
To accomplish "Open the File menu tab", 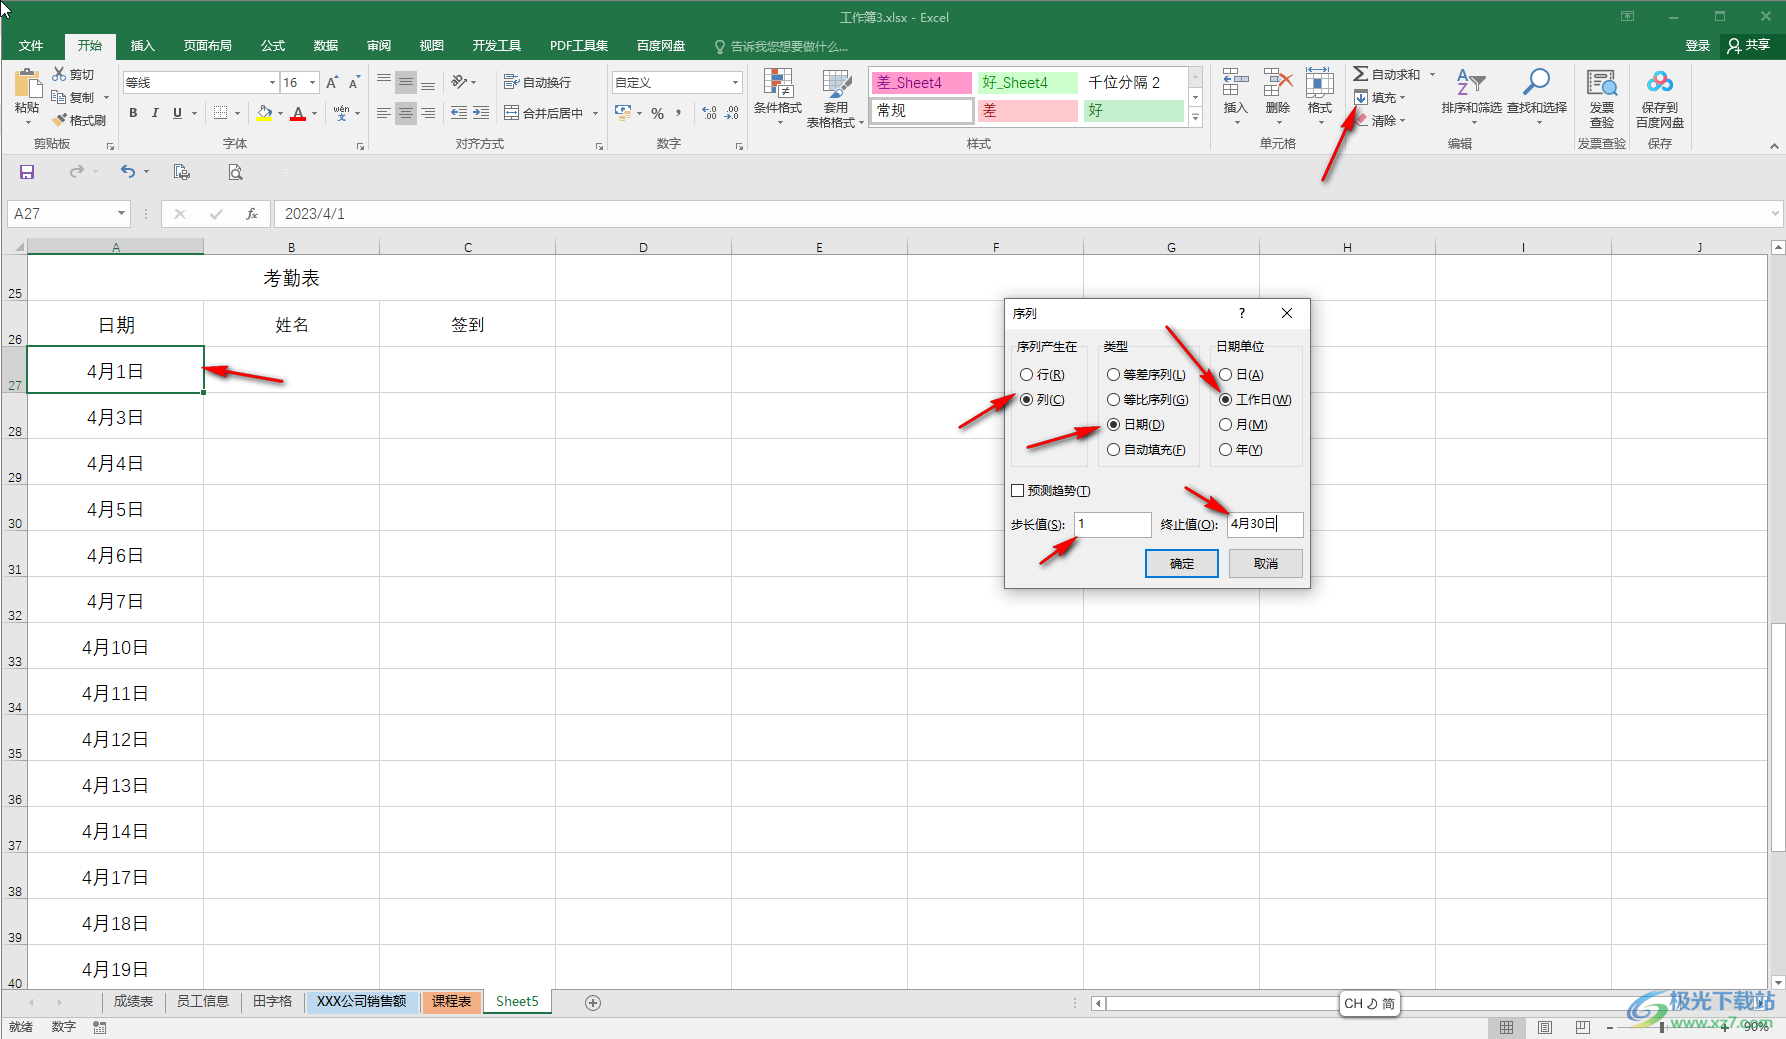I will (31, 46).
